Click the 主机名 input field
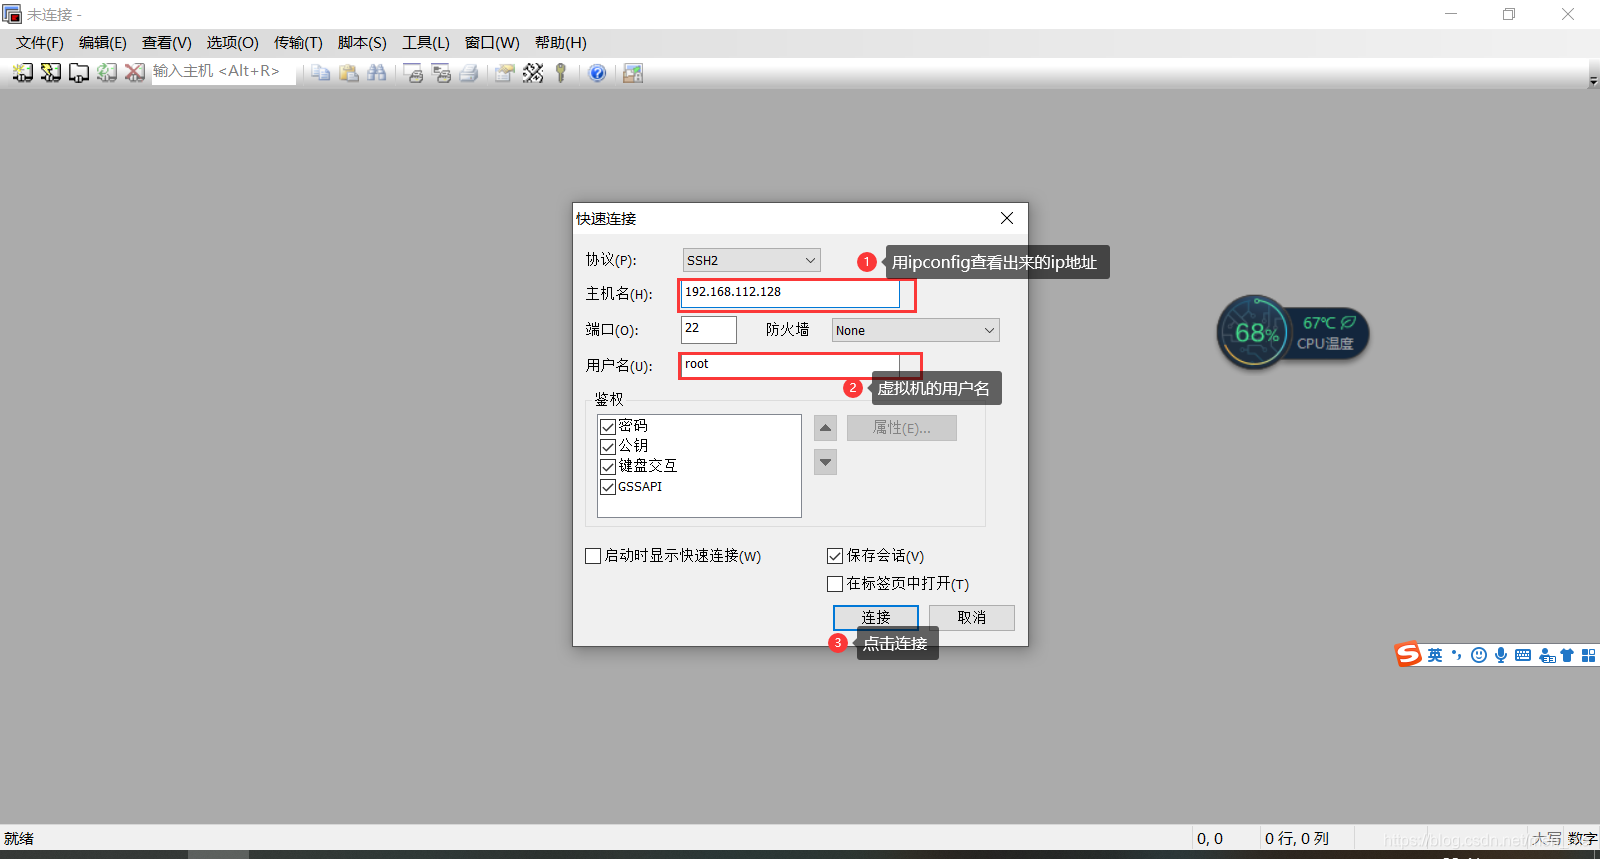Image resolution: width=1600 pixels, height=859 pixels. click(x=790, y=293)
